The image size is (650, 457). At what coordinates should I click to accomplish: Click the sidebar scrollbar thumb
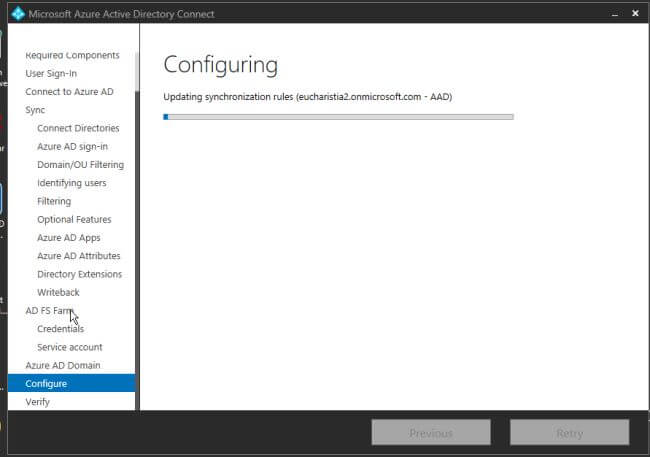137,72
